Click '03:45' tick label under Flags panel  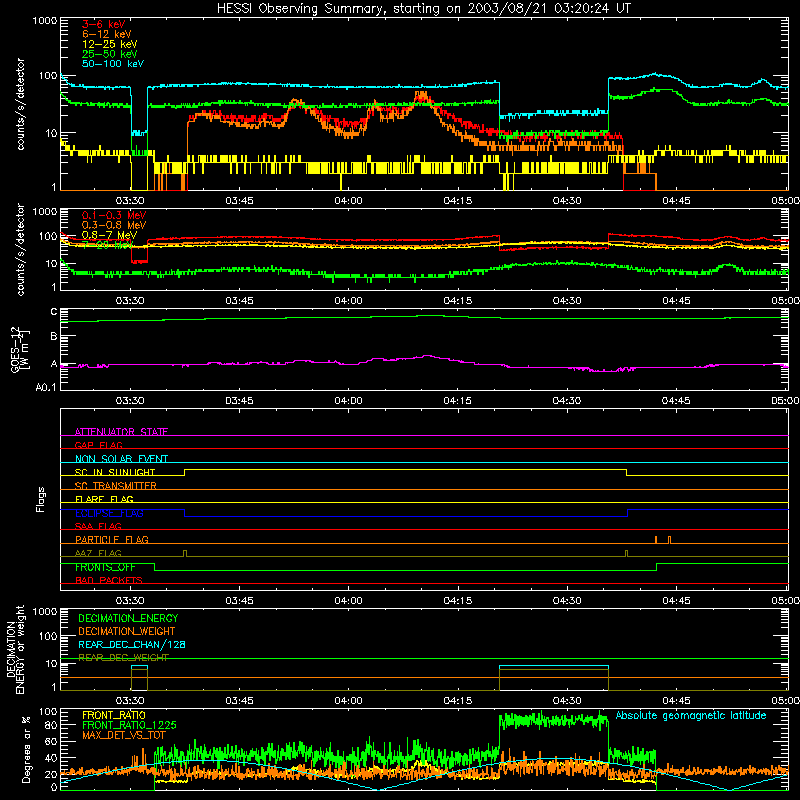[x=239, y=601]
